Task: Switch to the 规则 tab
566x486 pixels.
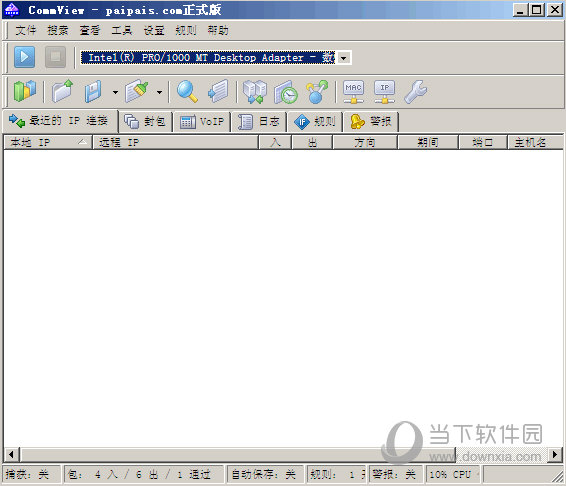Action: [315, 122]
